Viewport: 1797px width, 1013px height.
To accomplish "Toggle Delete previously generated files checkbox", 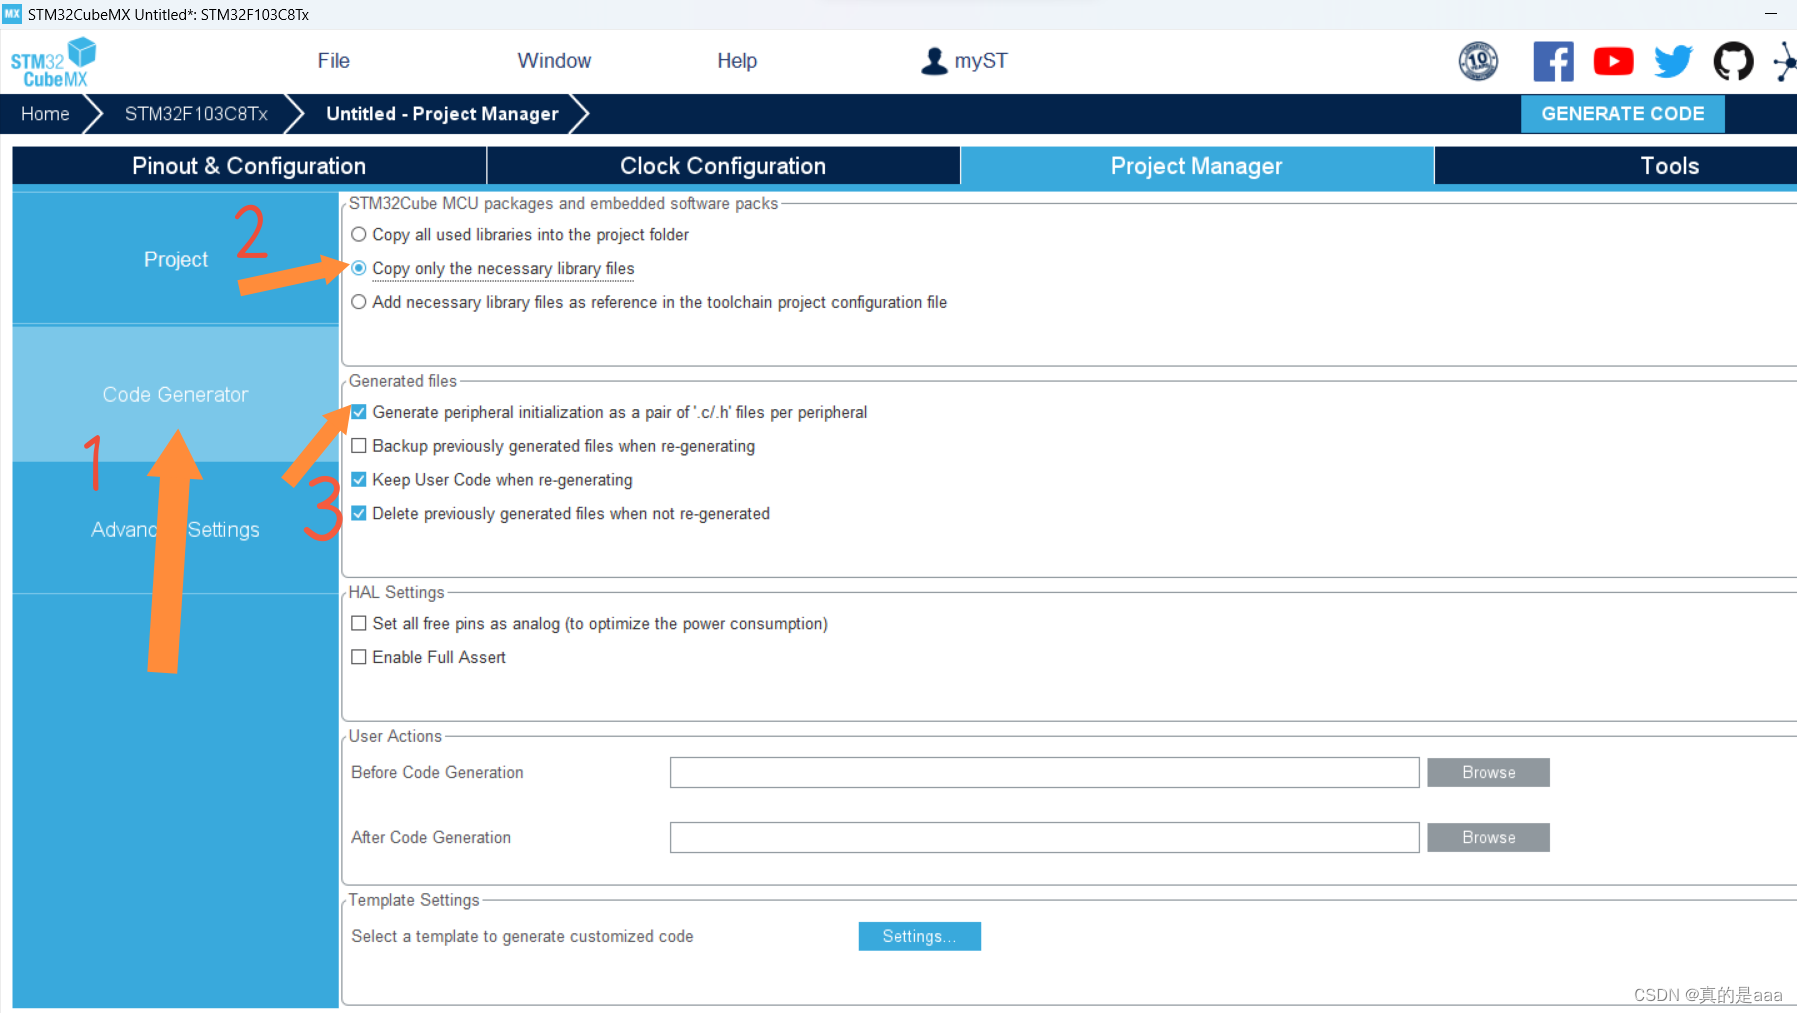I will click(x=359, y=513).
